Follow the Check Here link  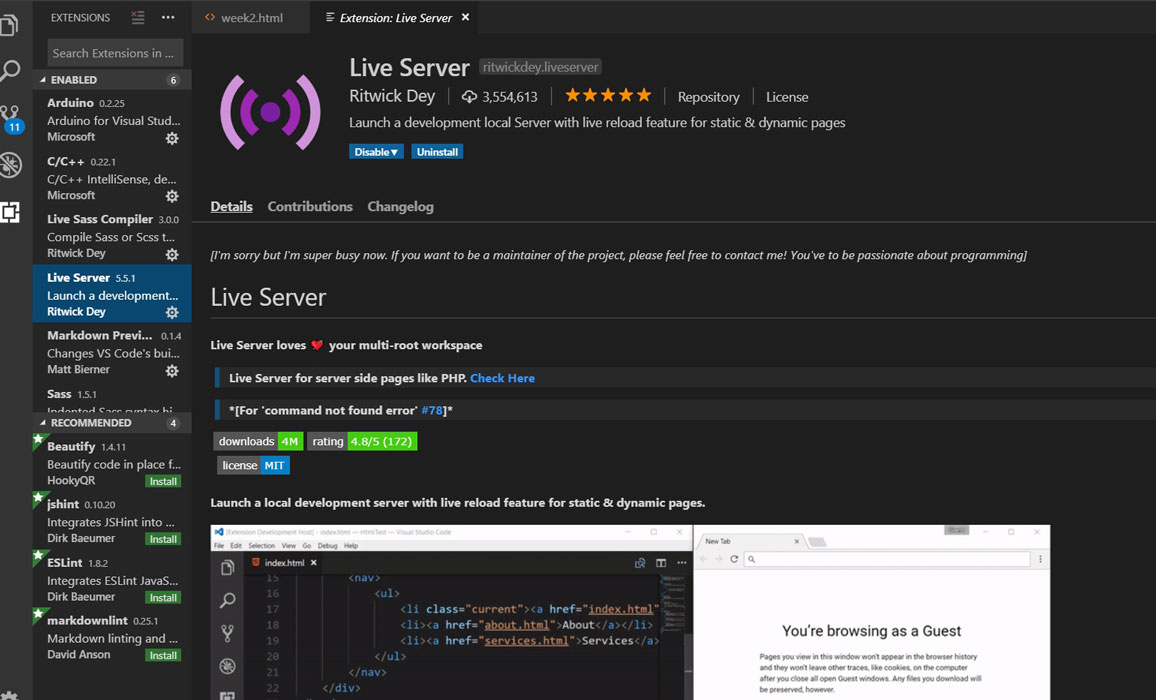click(502, 378)
